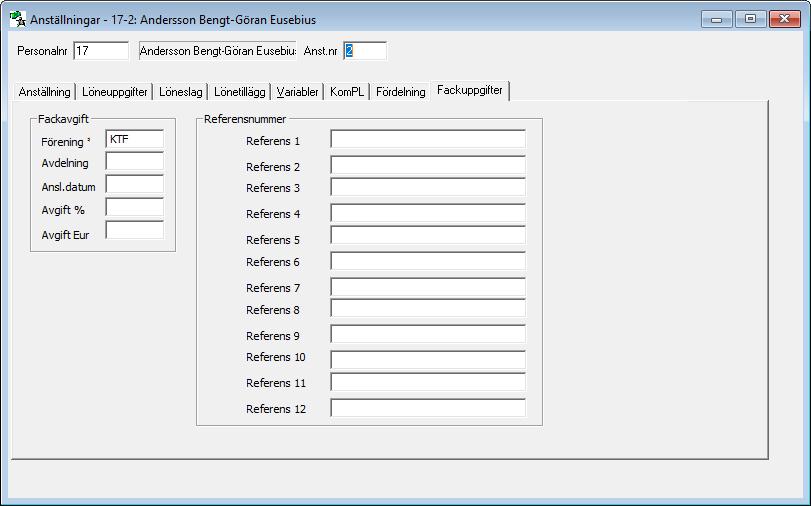Click the Förening field with KTF
Viewport: 811px width, 506px height.
click(134, 139)
